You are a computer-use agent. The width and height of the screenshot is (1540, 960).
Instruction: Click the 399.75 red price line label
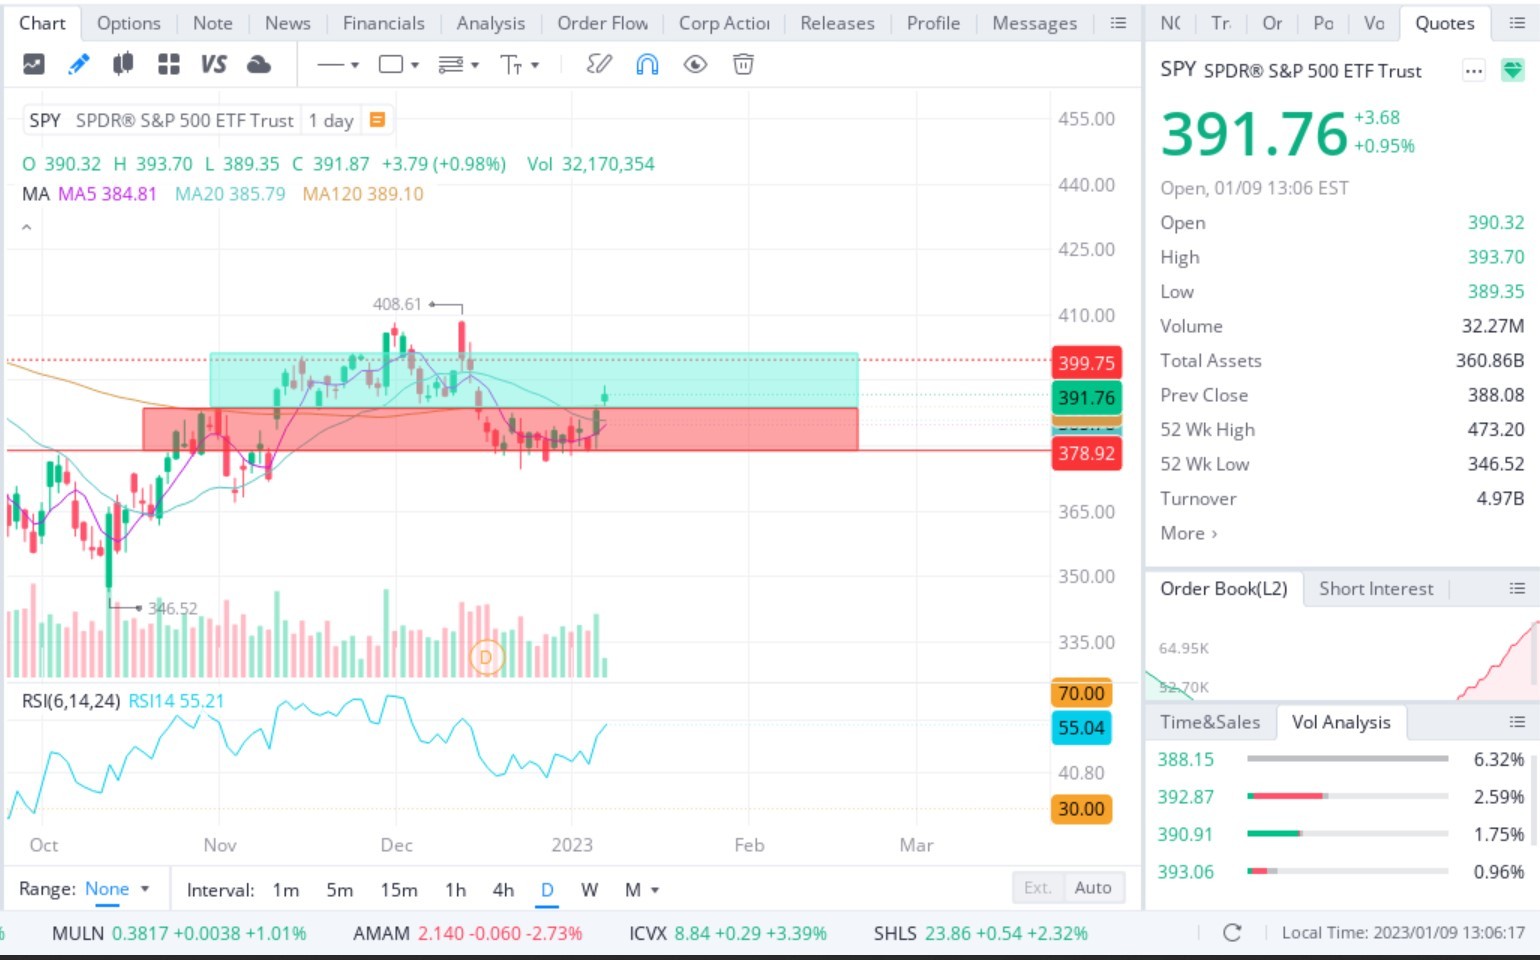1086,363
